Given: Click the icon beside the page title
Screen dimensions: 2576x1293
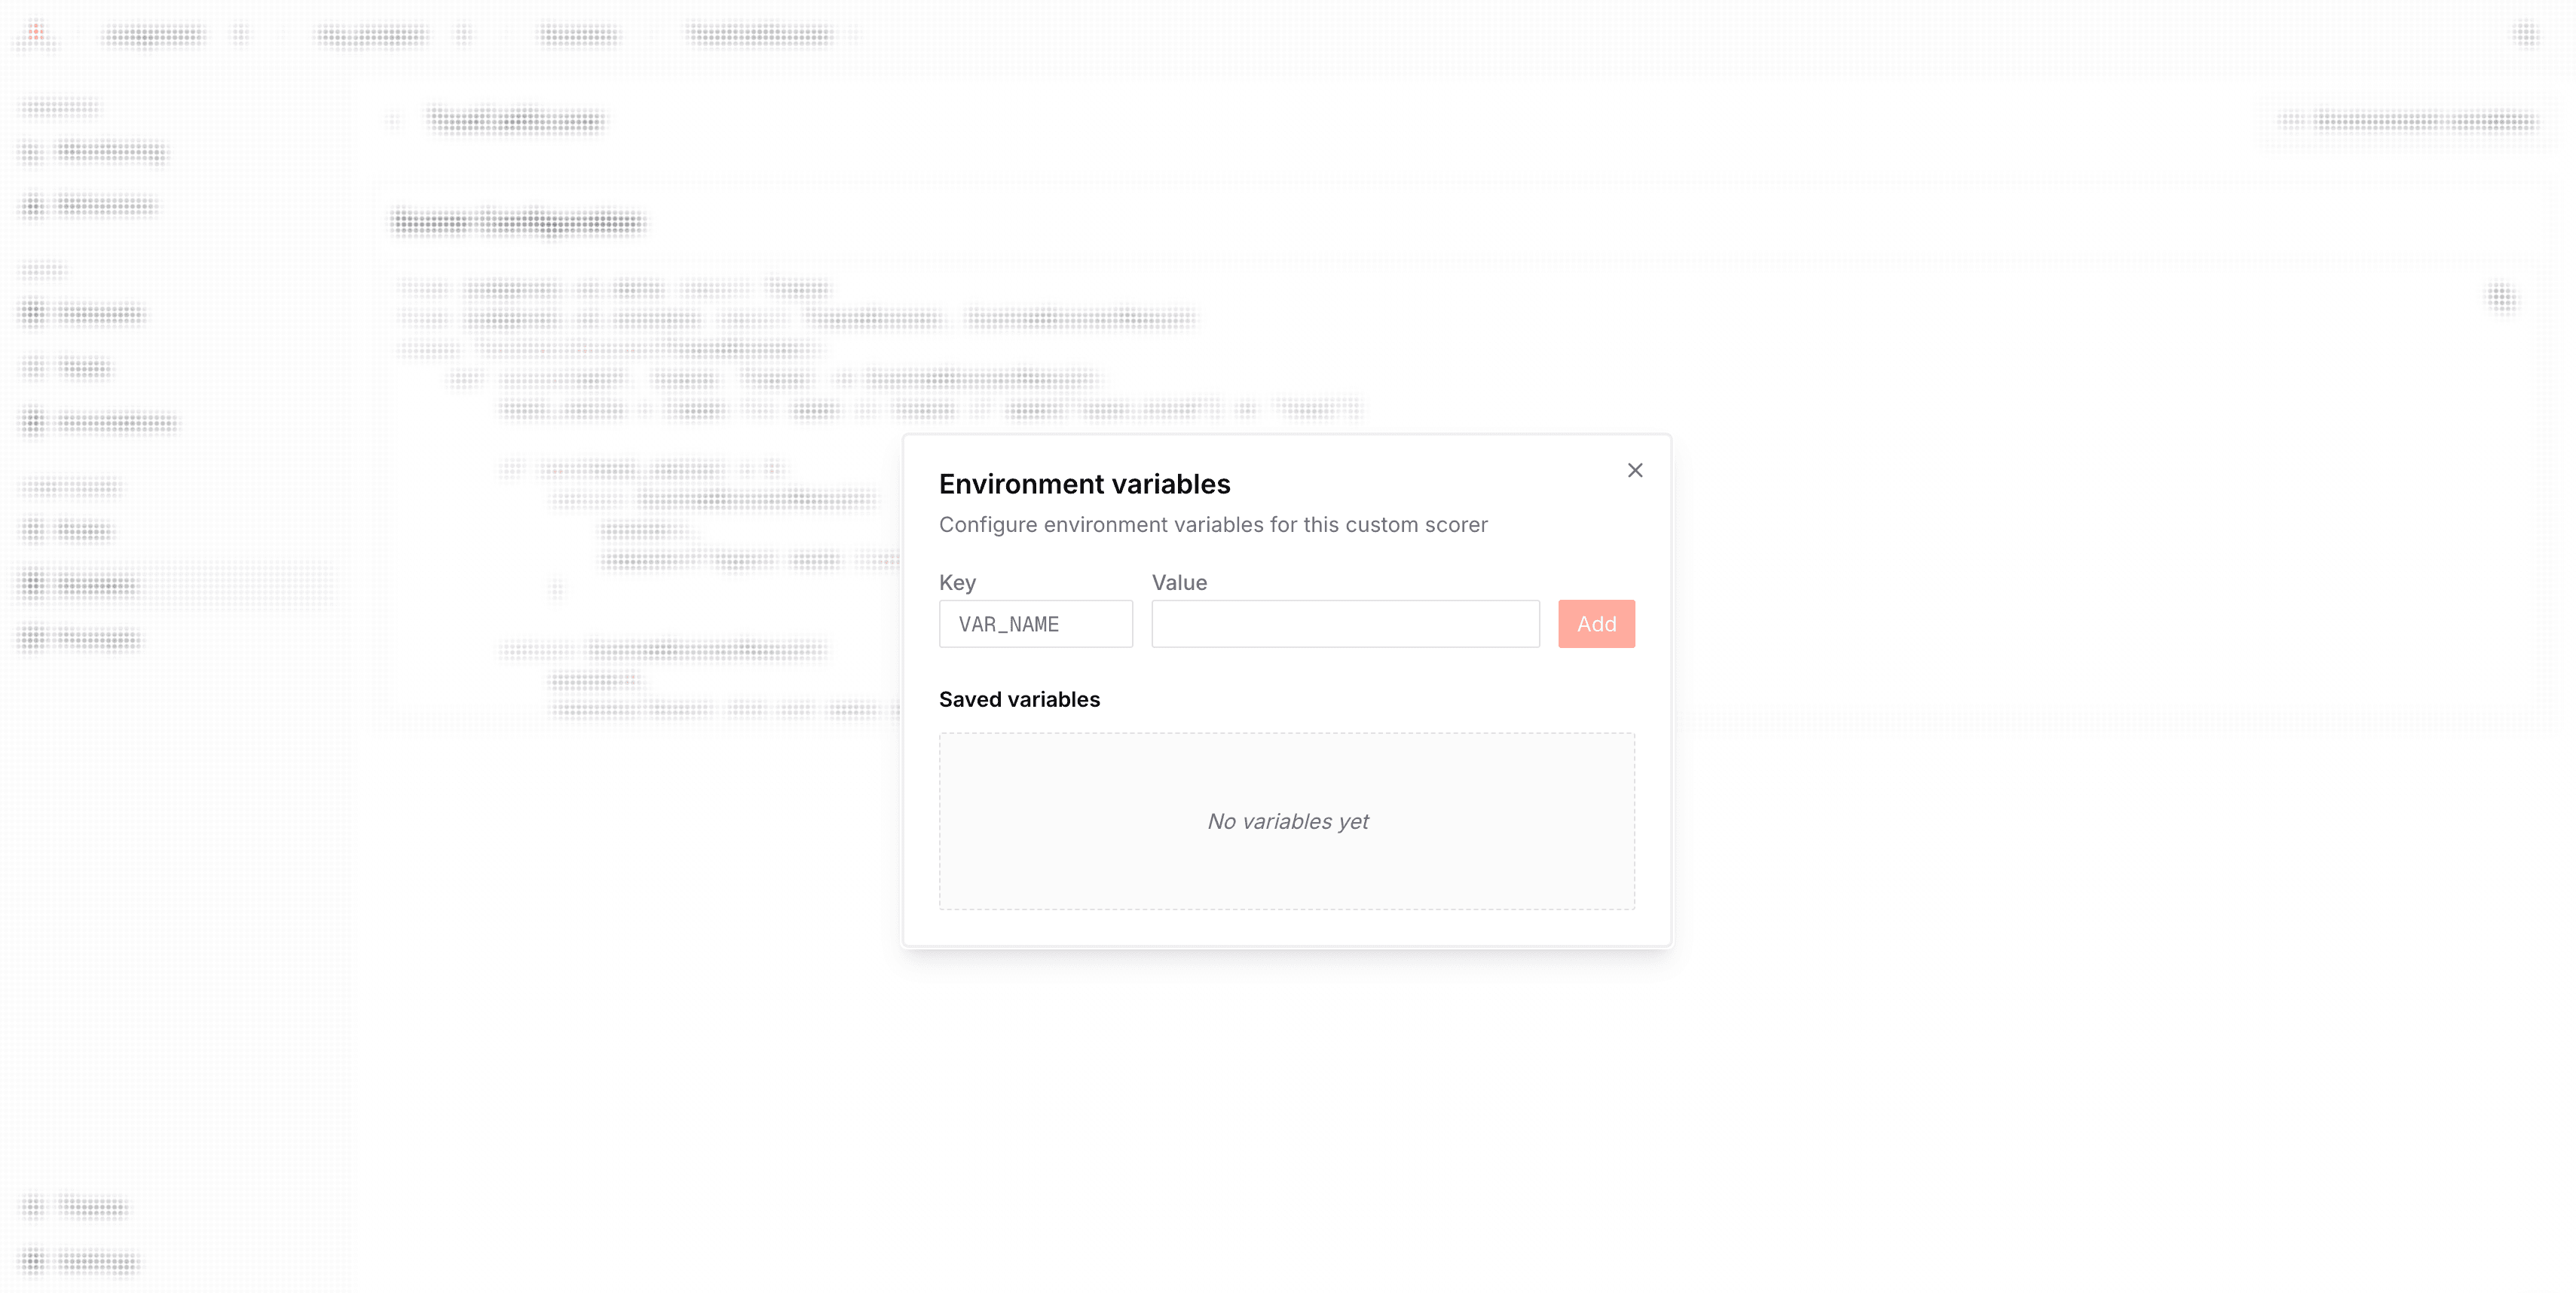Looking at the screenshot, I should (394, 119).
